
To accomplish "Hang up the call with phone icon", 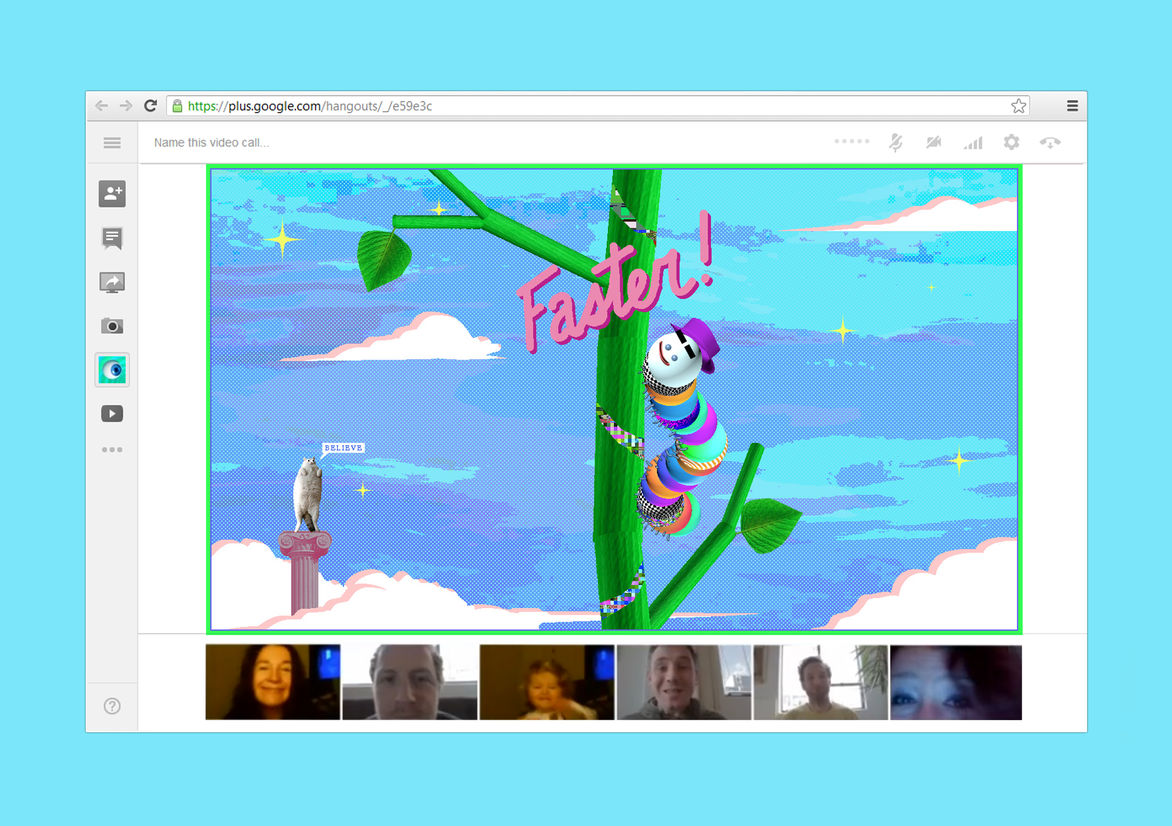I will 1050,143.
